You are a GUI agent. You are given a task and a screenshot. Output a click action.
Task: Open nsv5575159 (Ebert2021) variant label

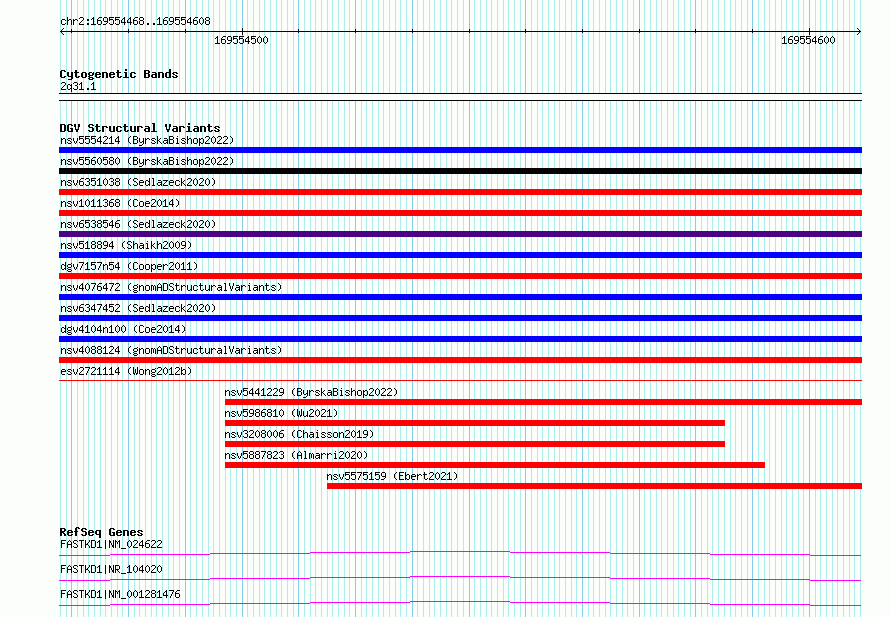392,476
